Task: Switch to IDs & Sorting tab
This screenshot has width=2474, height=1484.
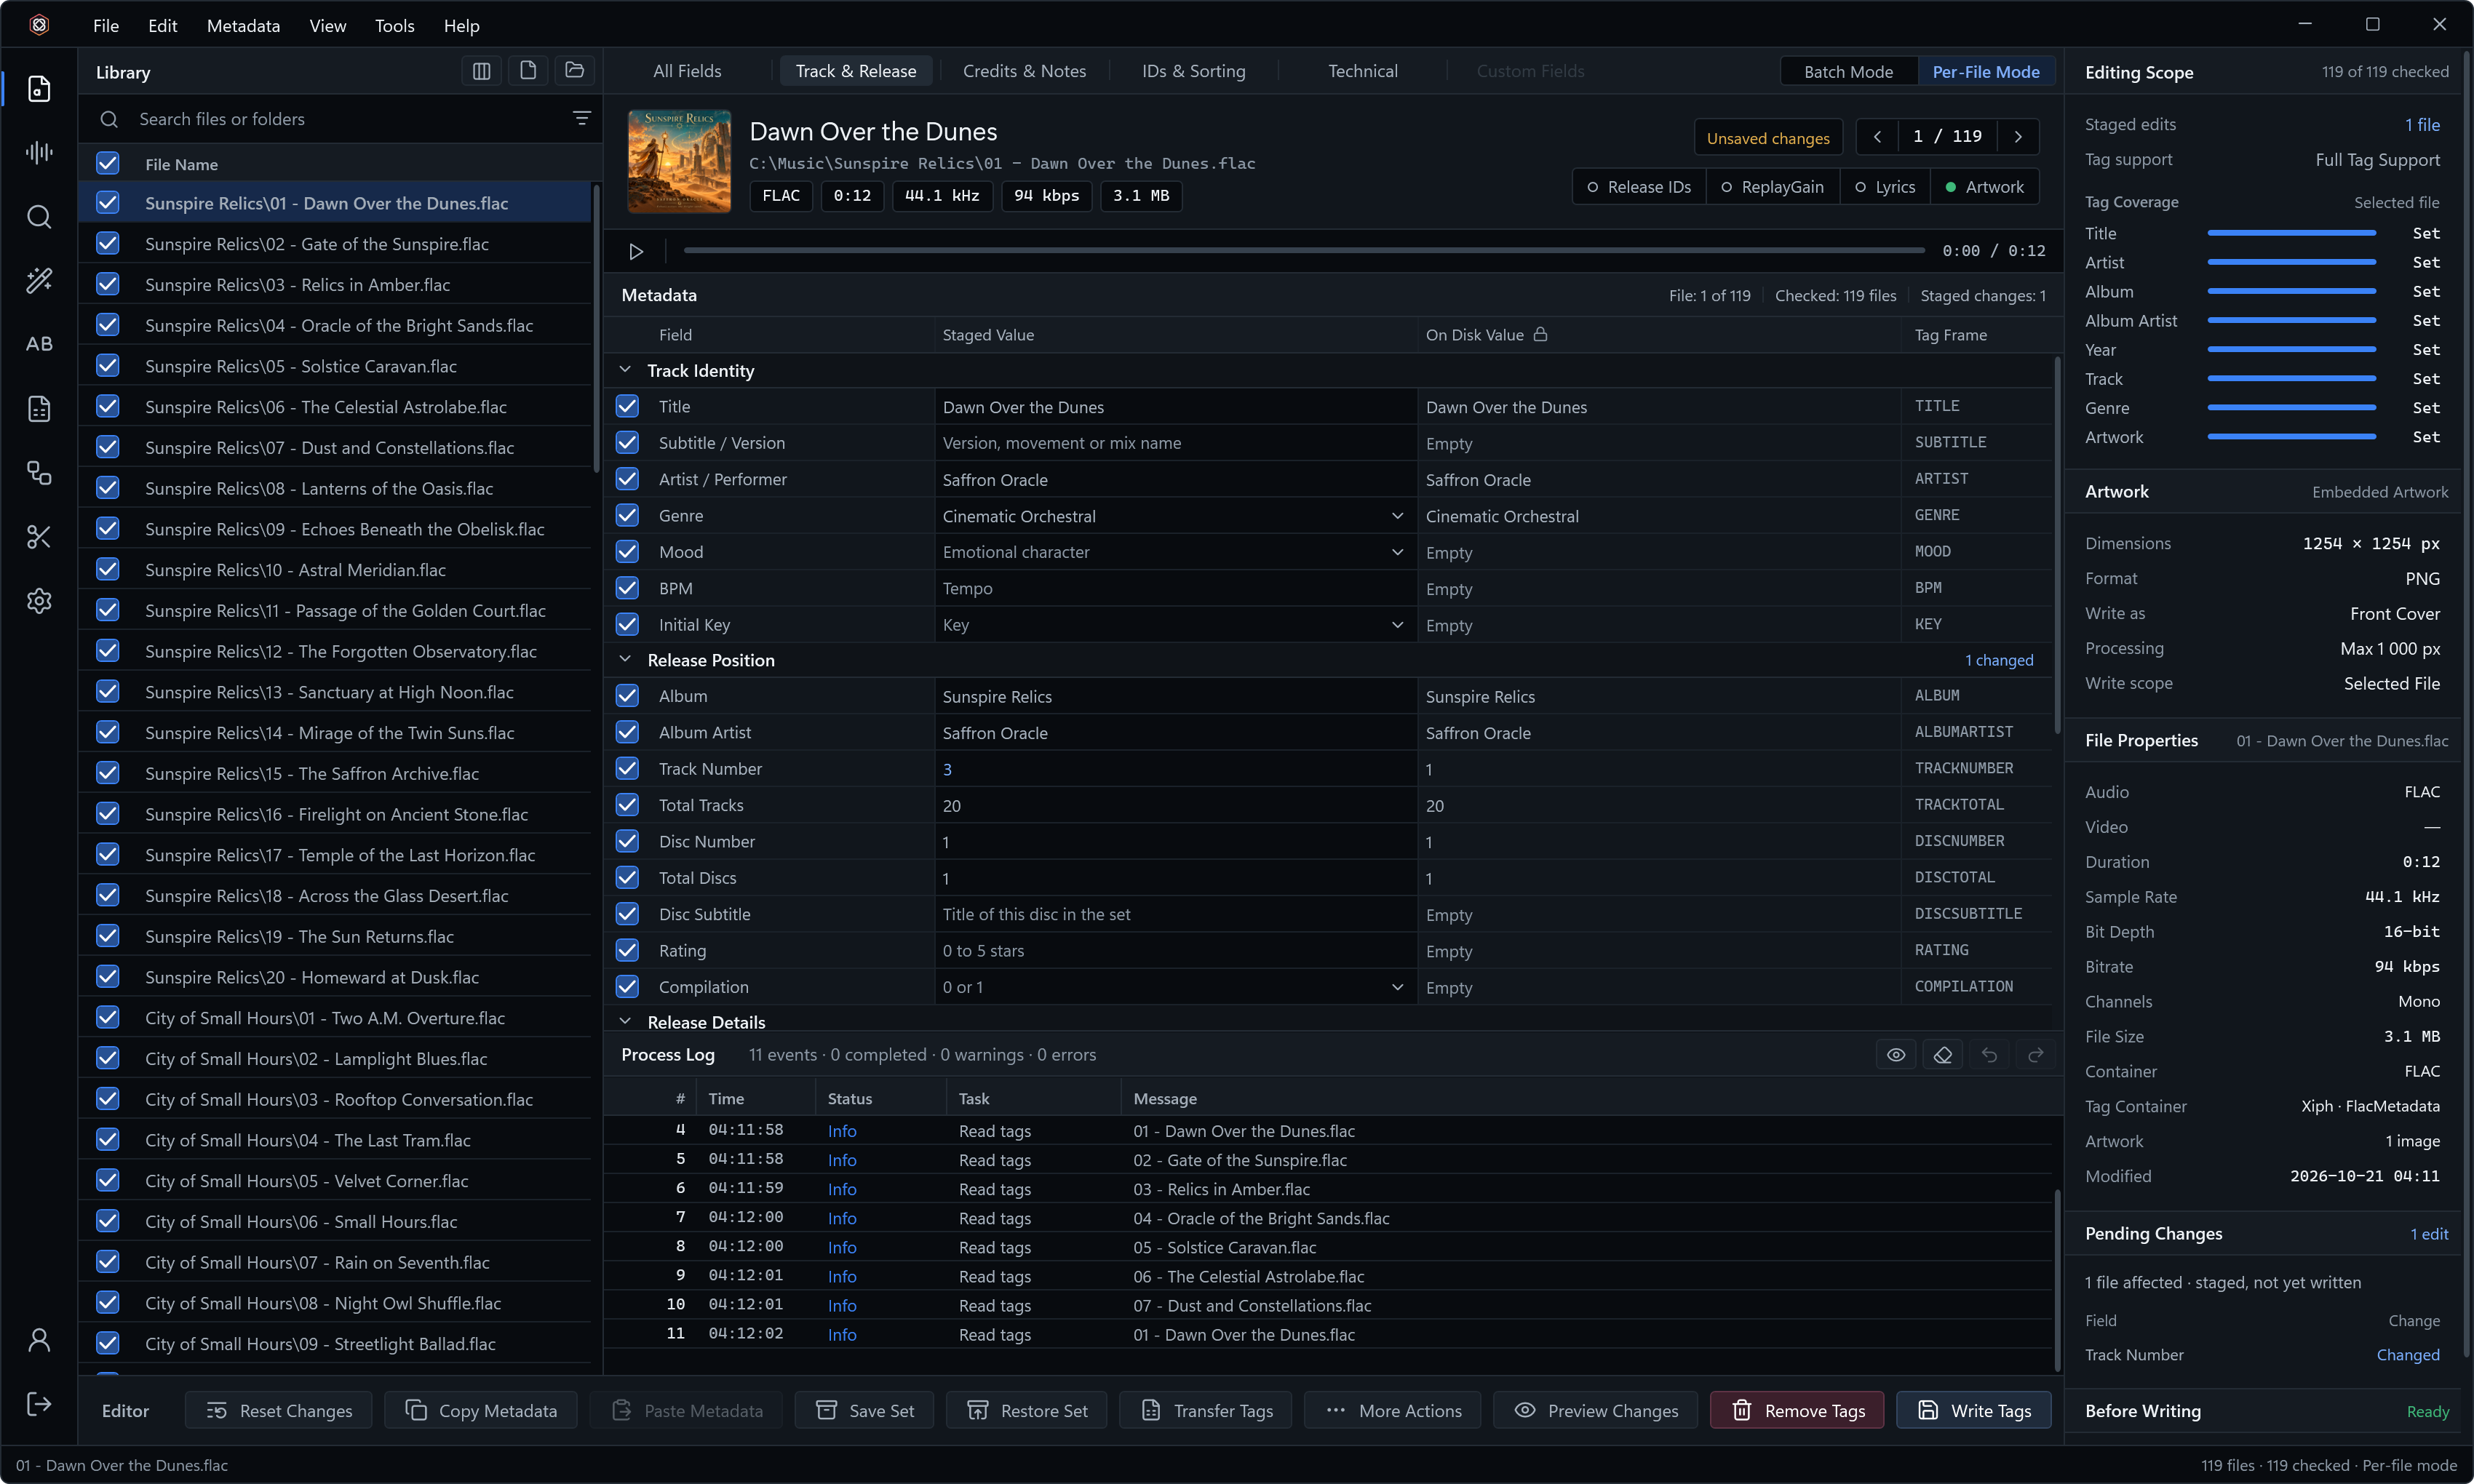Action: click(x=1193, y=71)
